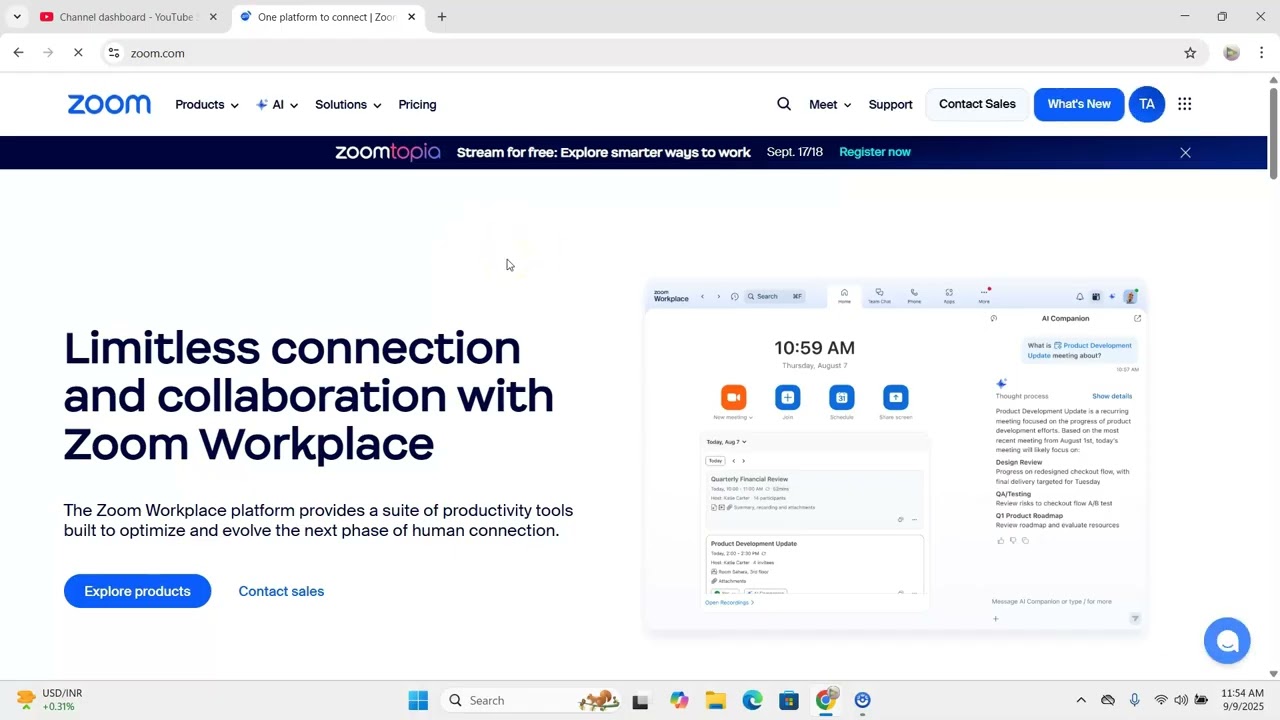
Task: Switch to the Channel dashboard YouTube tab
Action: (x=127, y=17)
